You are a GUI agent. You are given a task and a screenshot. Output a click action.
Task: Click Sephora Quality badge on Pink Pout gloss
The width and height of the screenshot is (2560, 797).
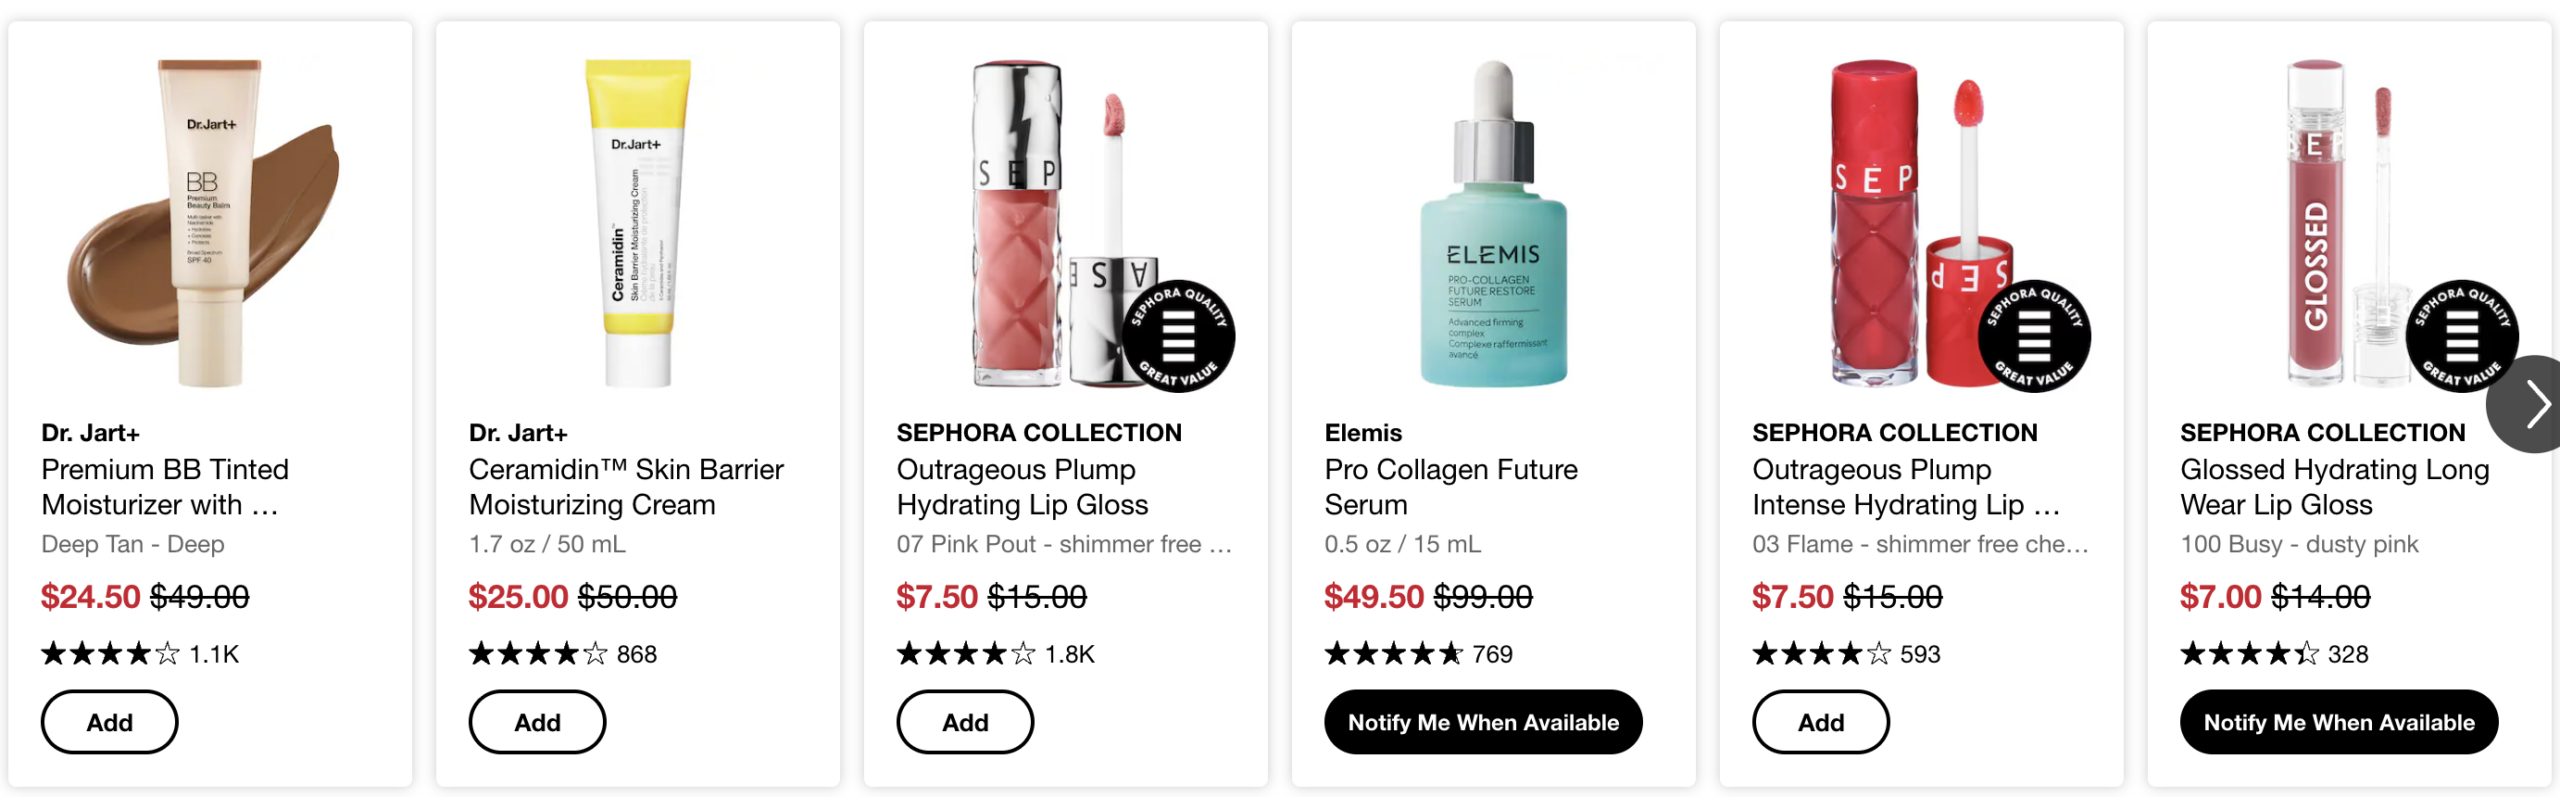1178,336
